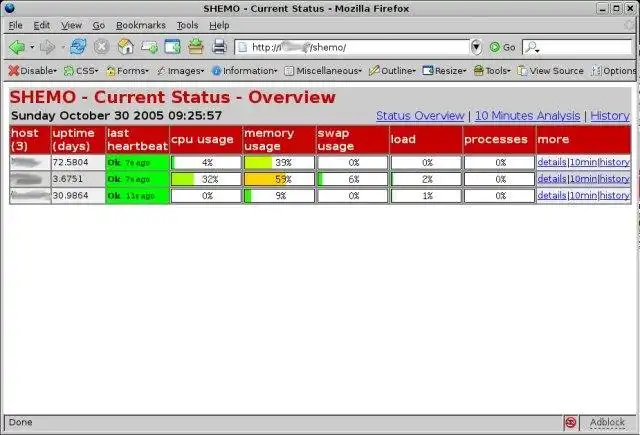Open details for the 3.6751 uptime host
The image size is (640, 435).
point(552,179)
